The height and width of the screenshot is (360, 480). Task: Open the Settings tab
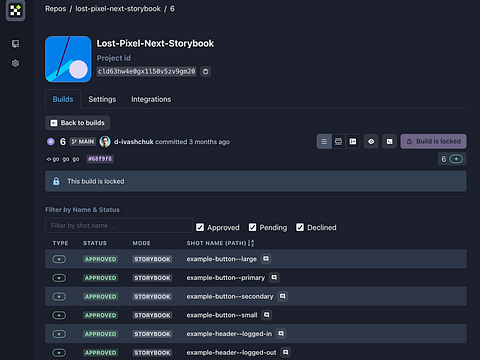coord(102,99)
